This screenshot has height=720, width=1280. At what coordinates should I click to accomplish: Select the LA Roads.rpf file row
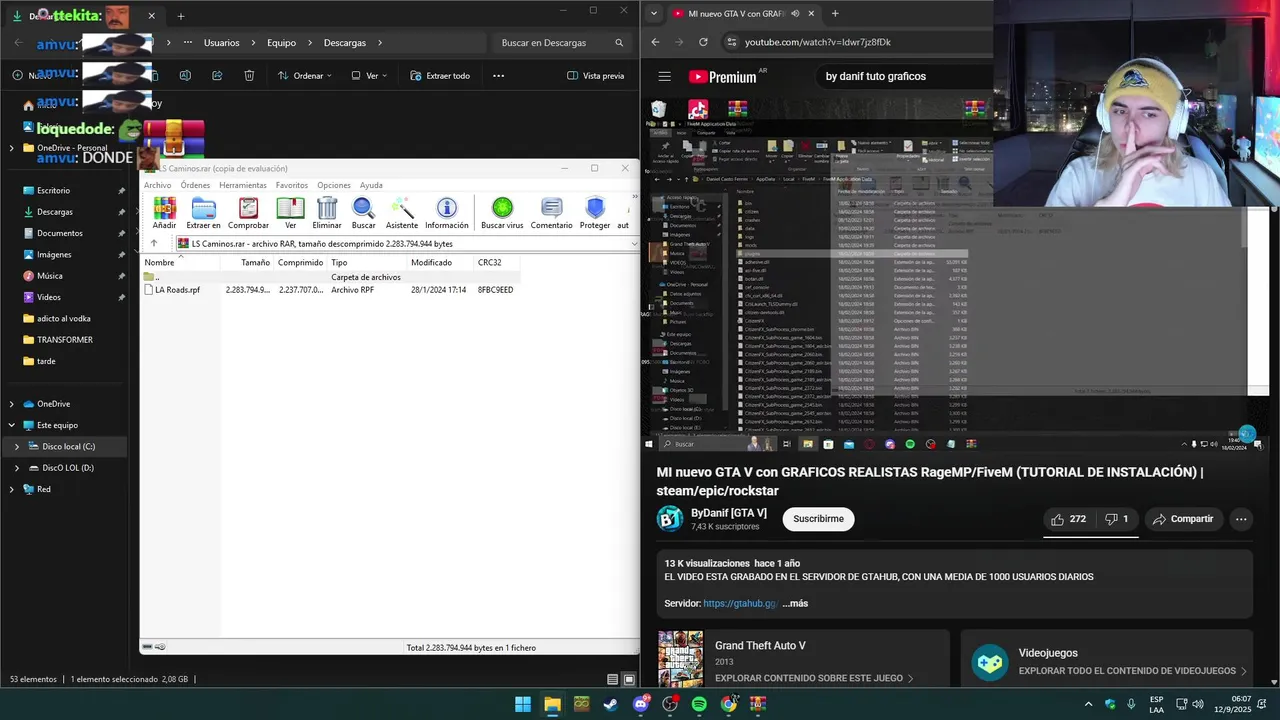(330, 290)
